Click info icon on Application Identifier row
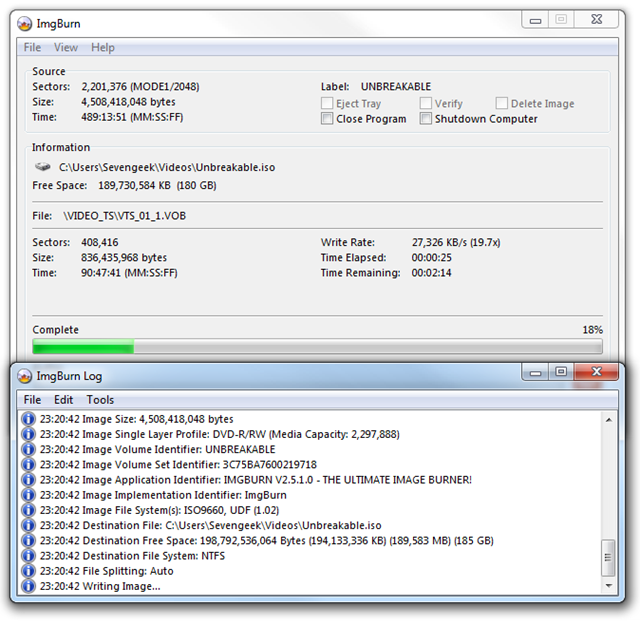Image resolution: width=640 pixels, height=625 pixels. point(28,480)
